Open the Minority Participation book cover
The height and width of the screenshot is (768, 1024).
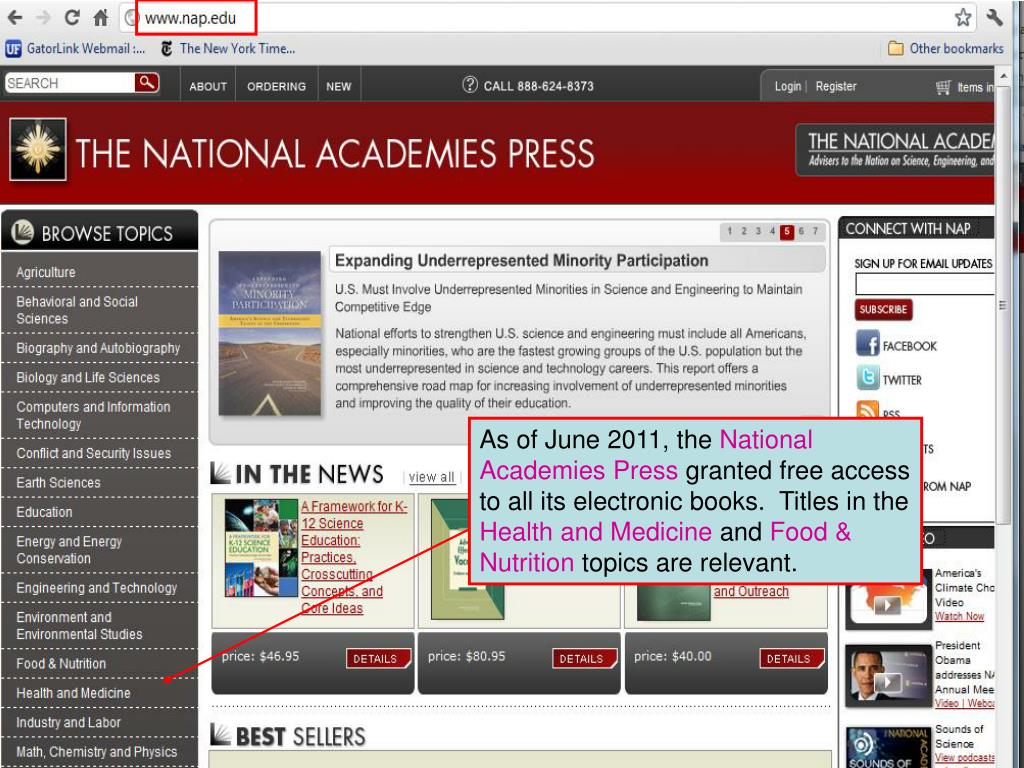pos(270,334)
